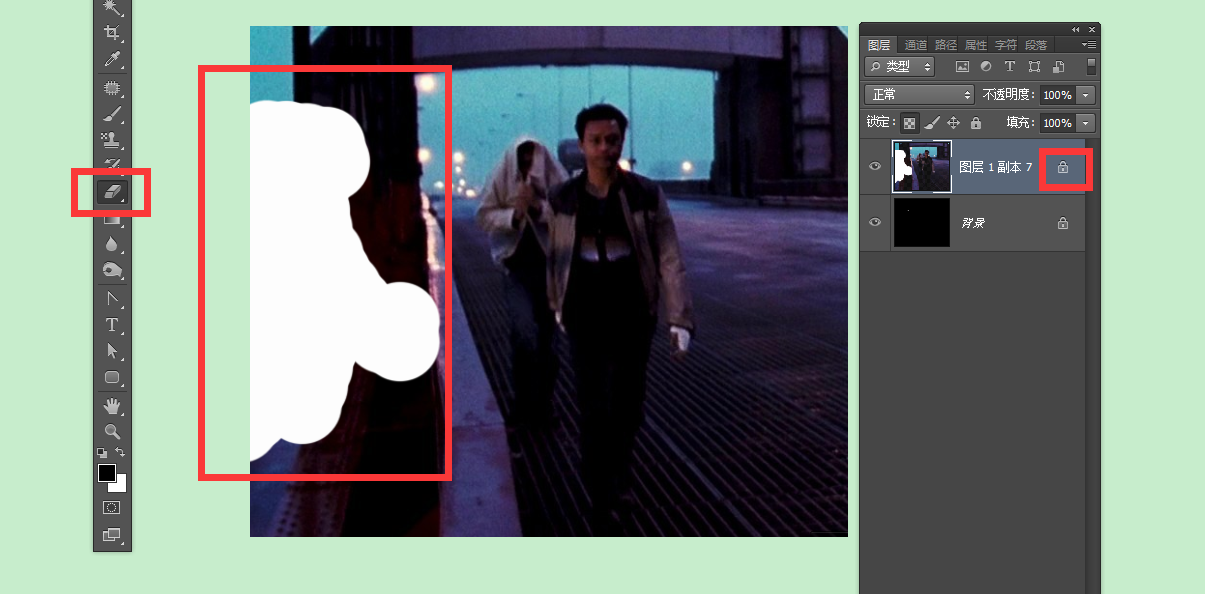
Task: Click the opacity 100% value field
Action: click(x=1057, y=95)
